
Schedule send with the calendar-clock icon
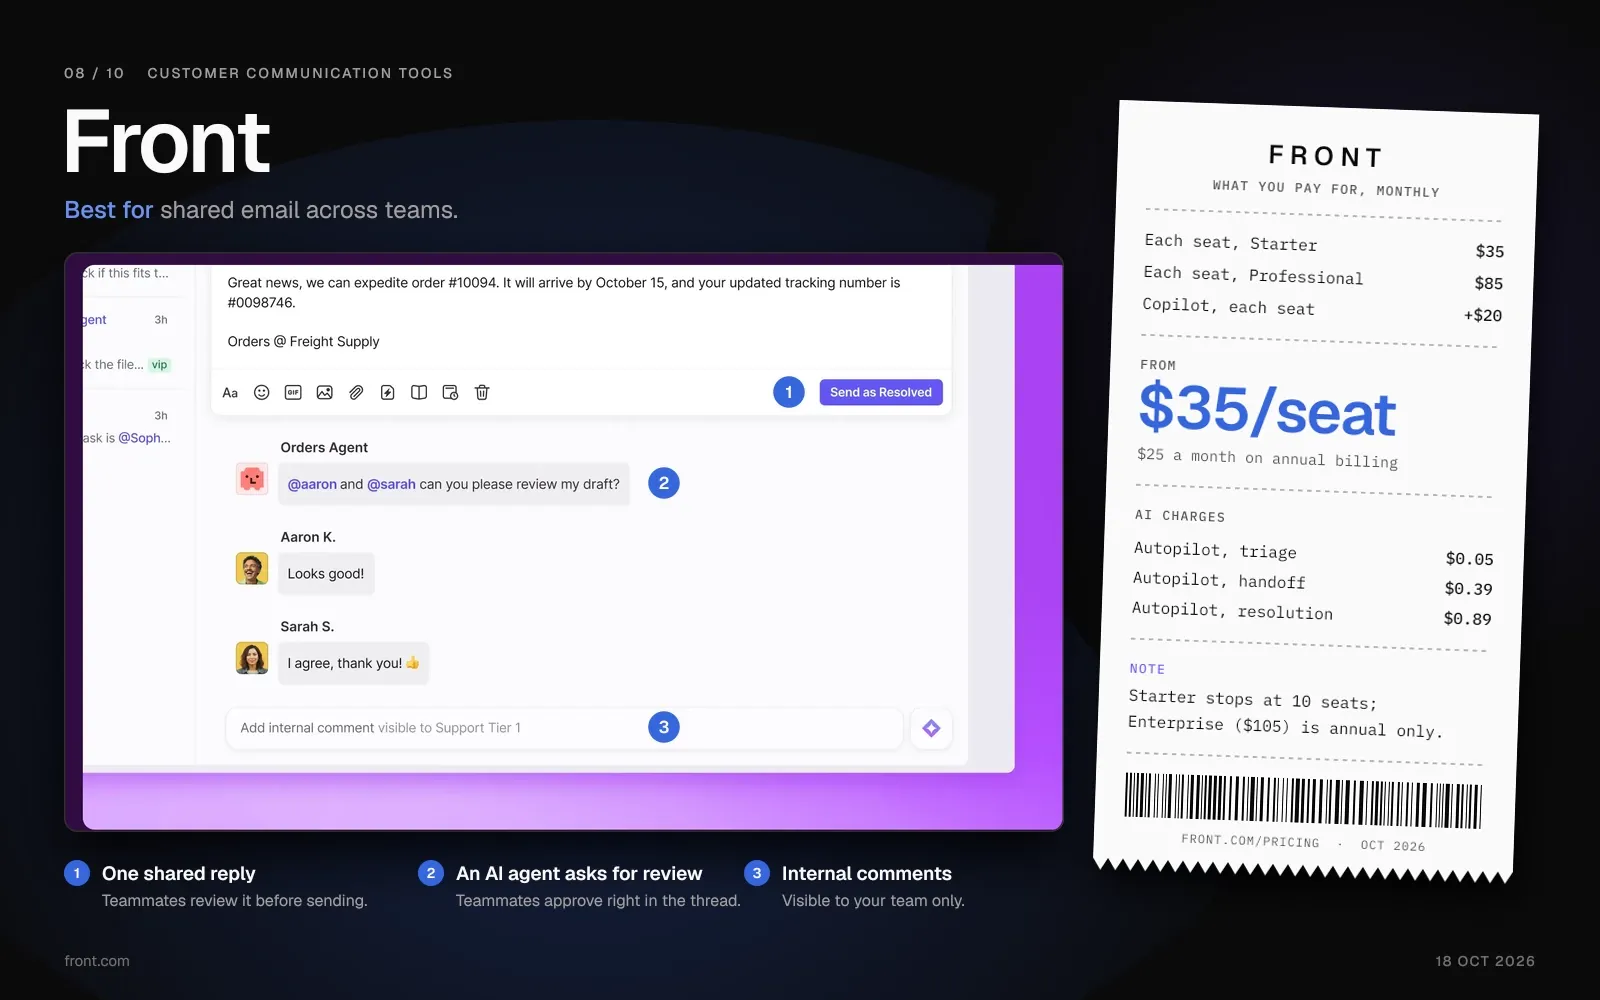click(x=451, y=393)
